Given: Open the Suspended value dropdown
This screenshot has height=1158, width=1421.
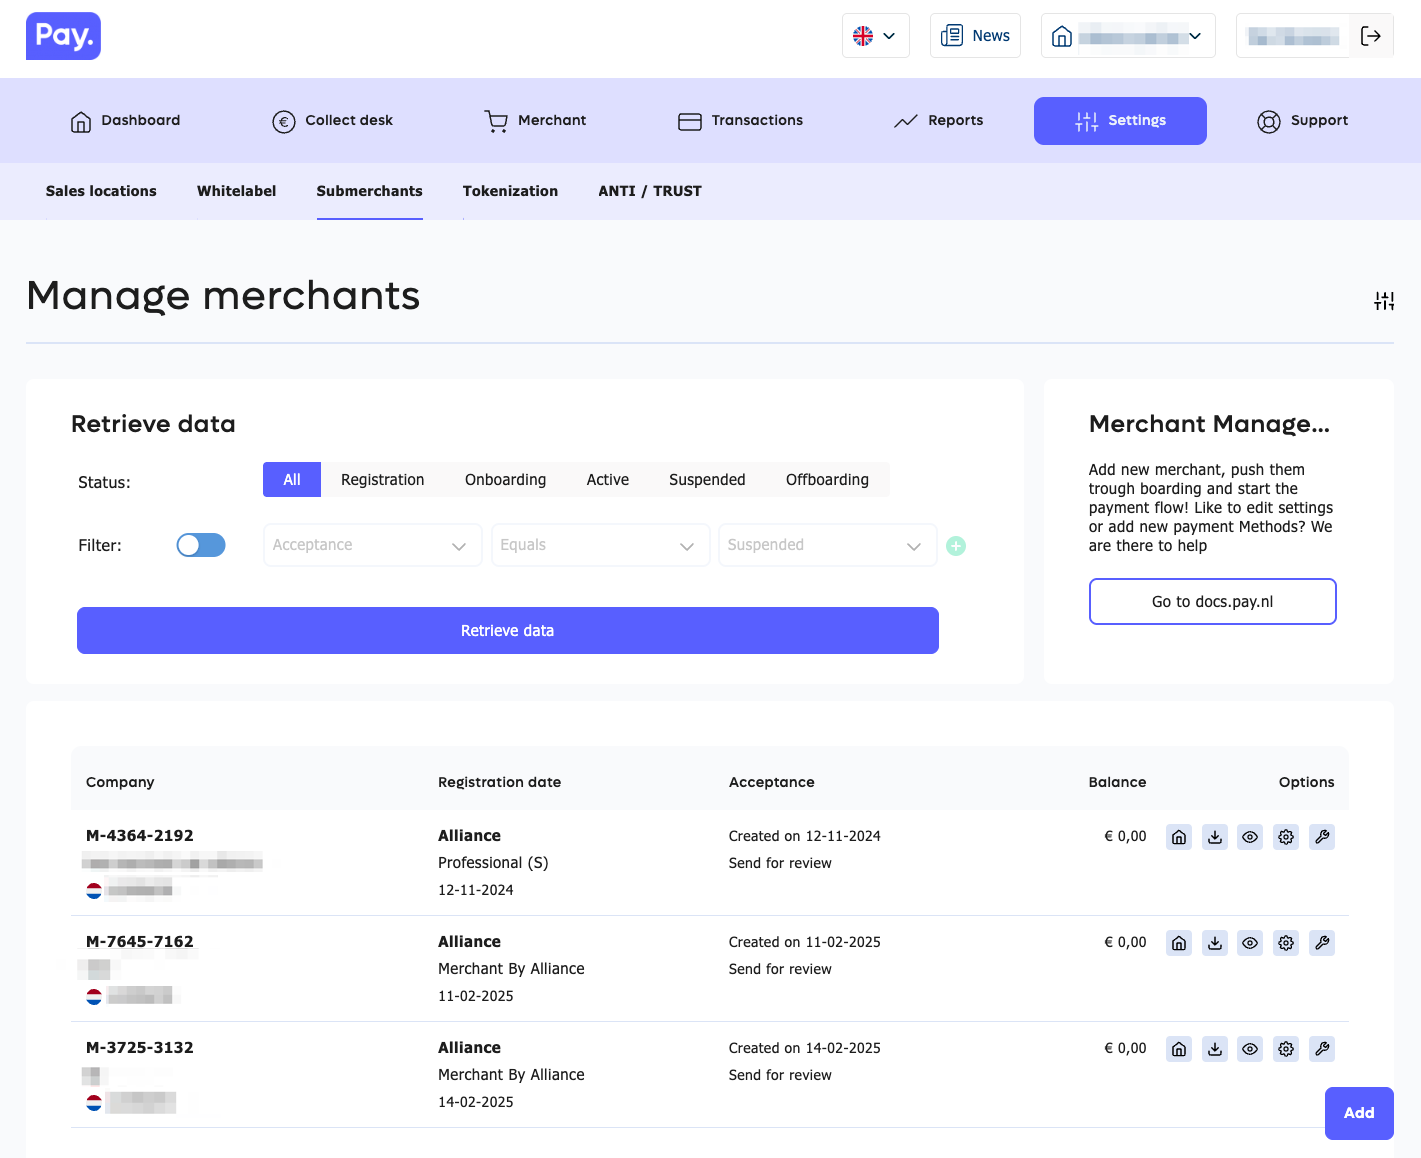Looking at the screenshot, I should (x=828, y=545).
